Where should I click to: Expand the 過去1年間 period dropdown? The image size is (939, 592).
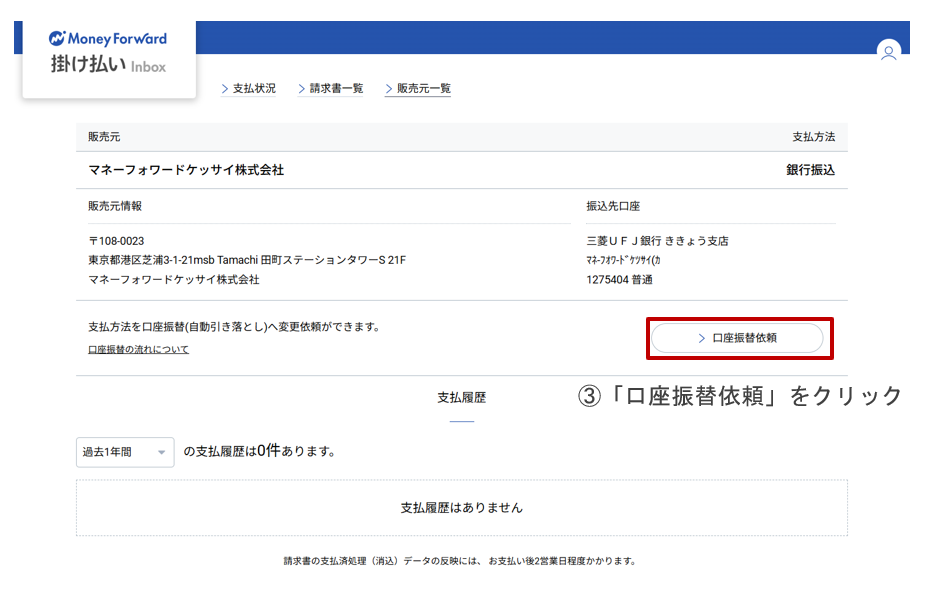pos(125,452)
